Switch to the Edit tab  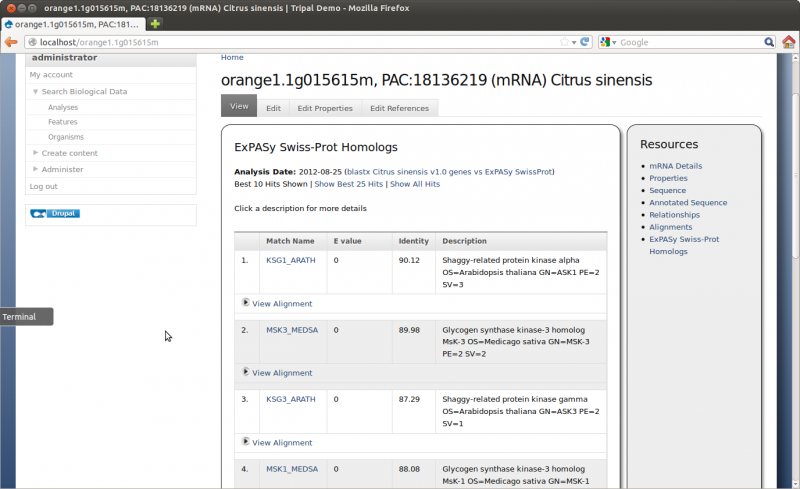tap(273, 108)
